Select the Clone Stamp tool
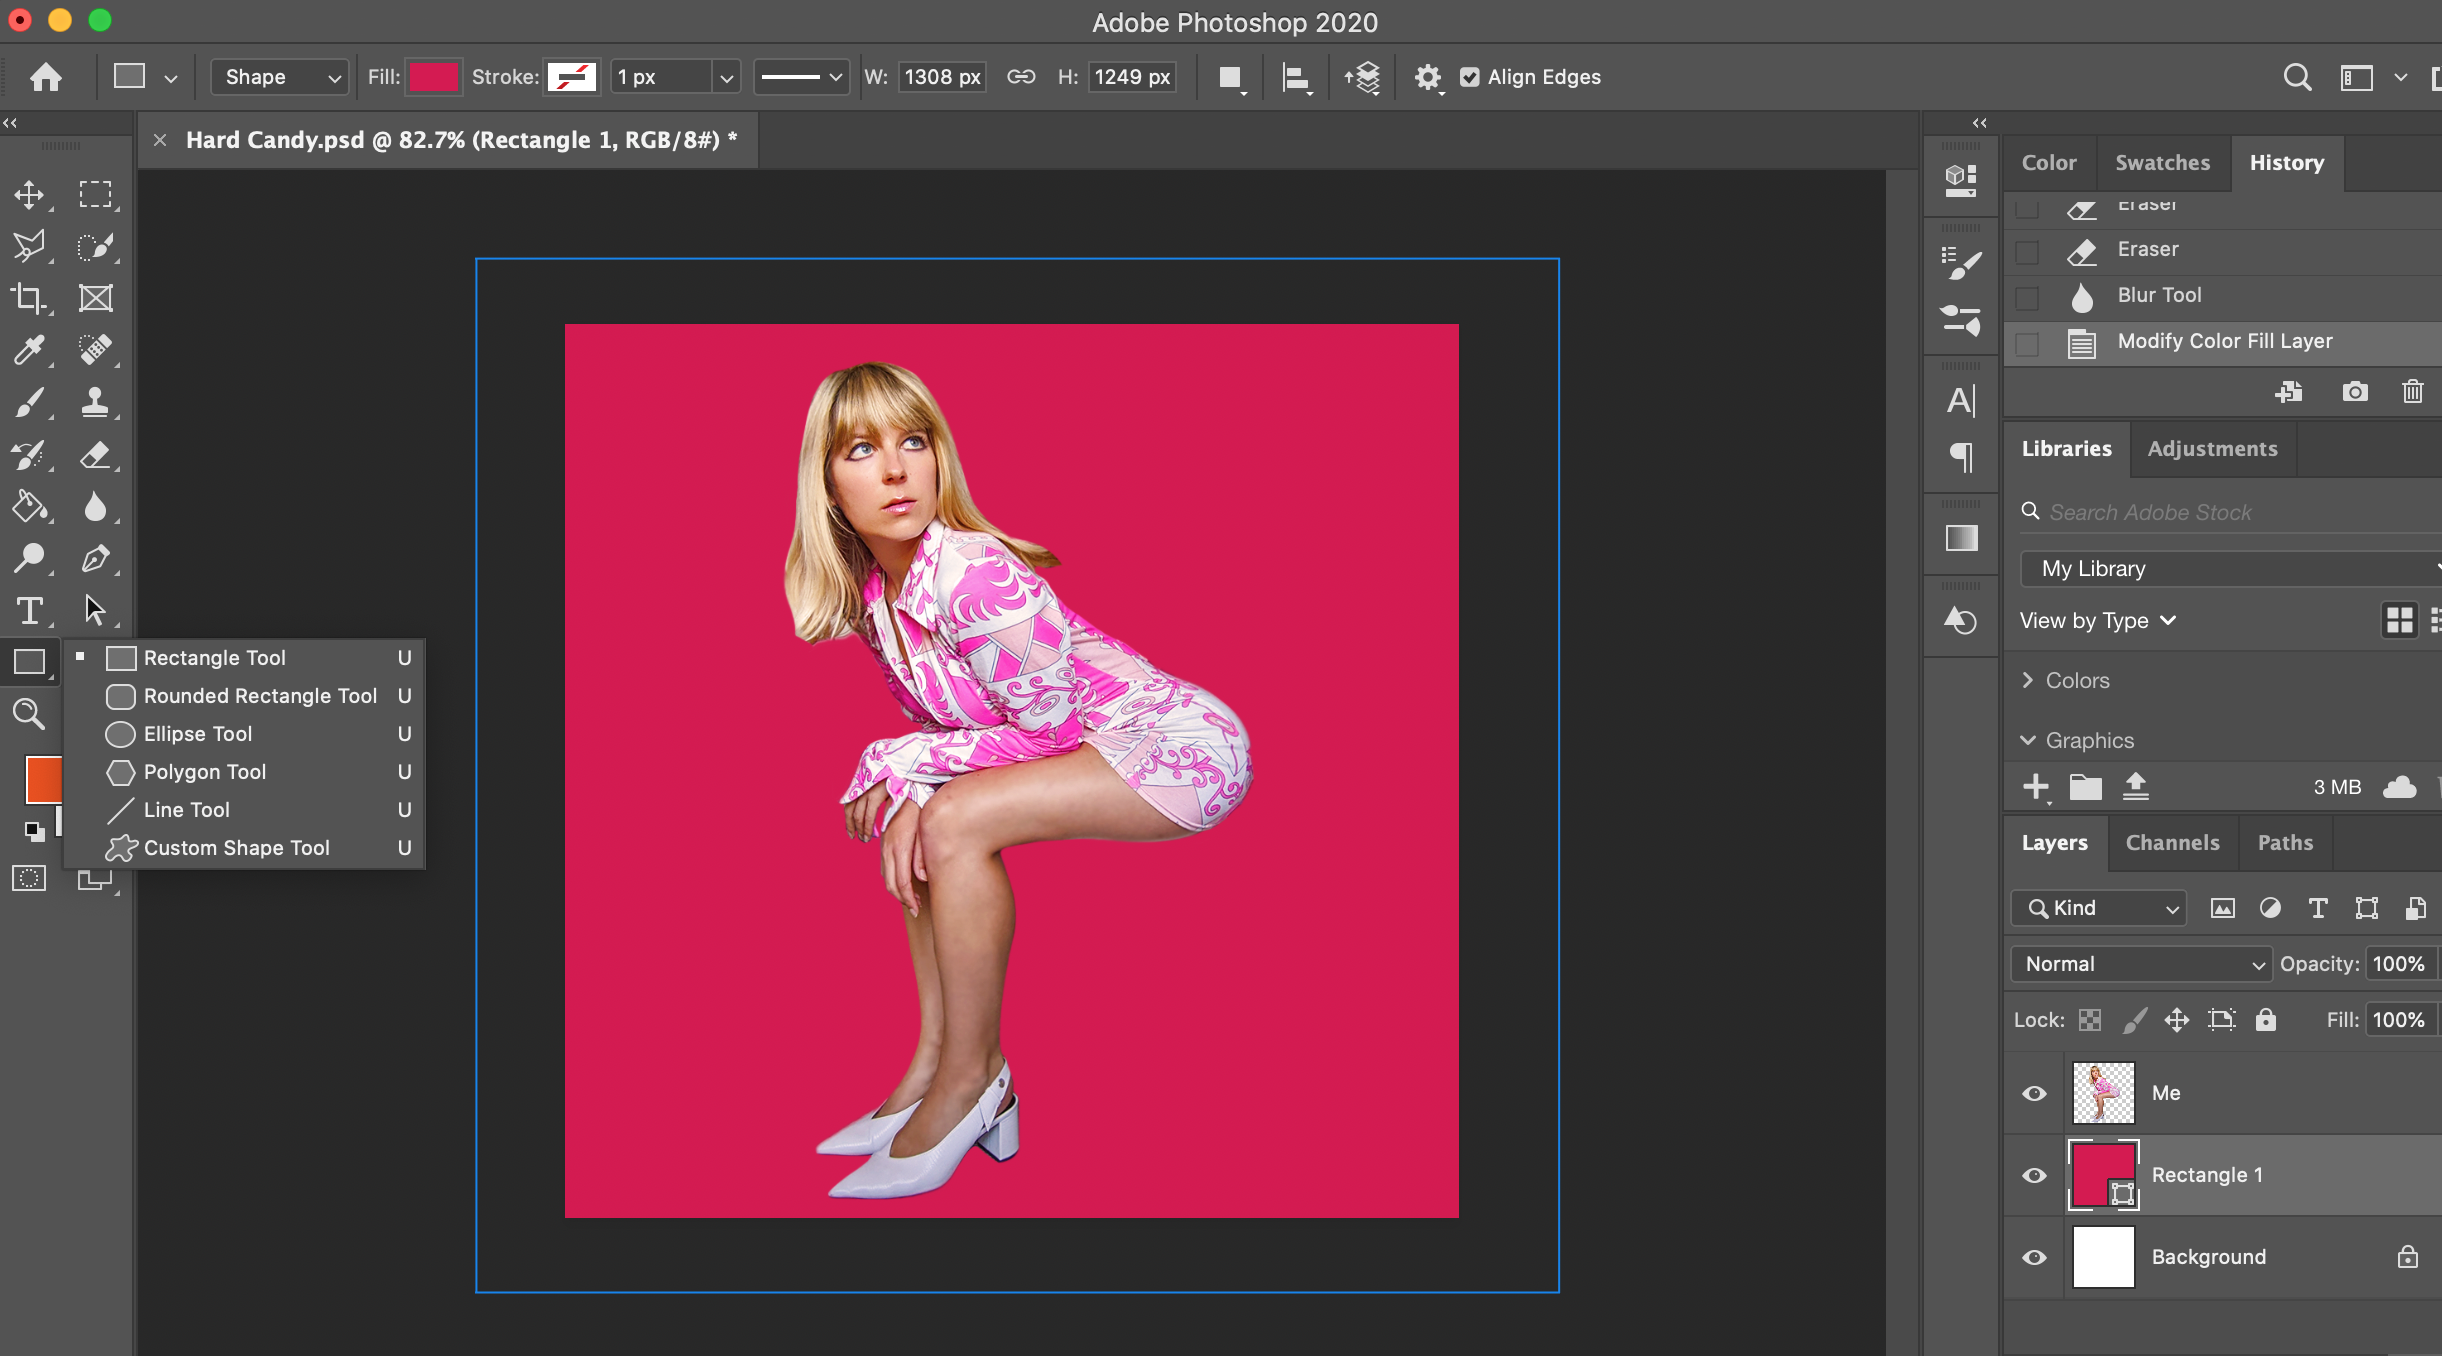Image resolution: width=2442 pixels, height=1356 pixels. [x=95, y=402]
